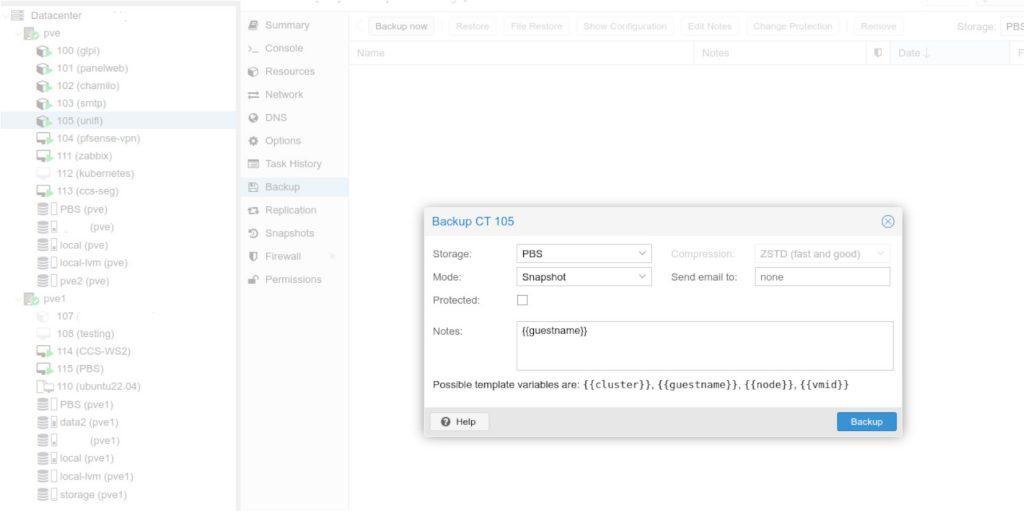This screenshot has width=1024, height=512.
Task: Click the Restore toolbar button
Action: [x=472, y=27]
